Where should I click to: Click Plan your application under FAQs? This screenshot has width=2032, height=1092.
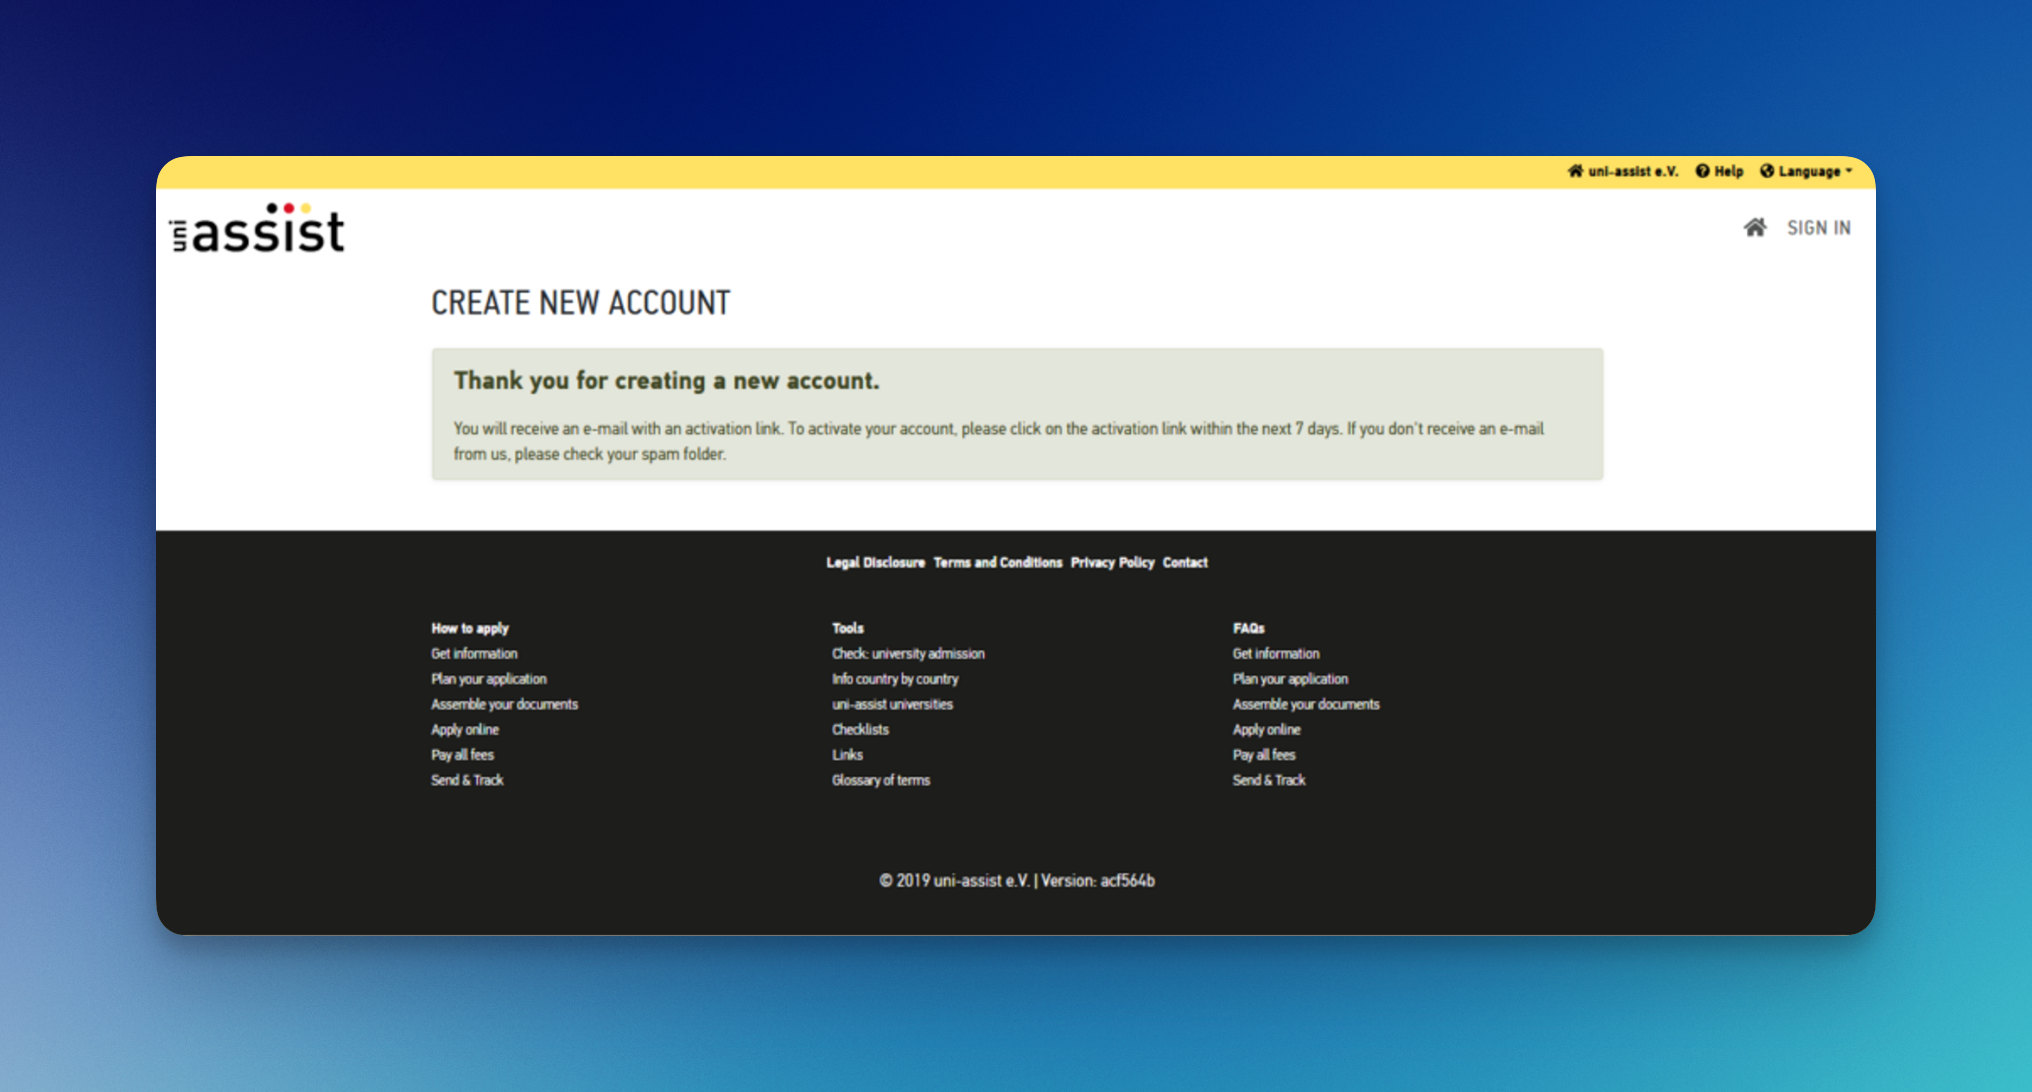1290,678
